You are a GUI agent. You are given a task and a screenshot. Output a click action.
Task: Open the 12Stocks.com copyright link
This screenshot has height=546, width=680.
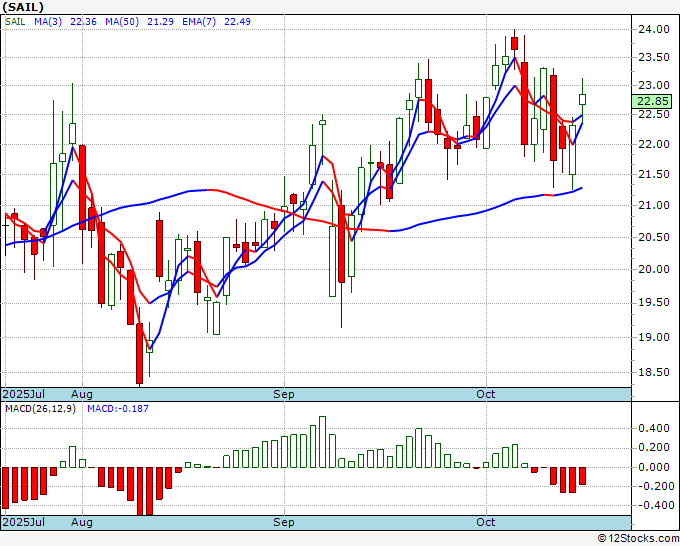(x=638, y=539)
